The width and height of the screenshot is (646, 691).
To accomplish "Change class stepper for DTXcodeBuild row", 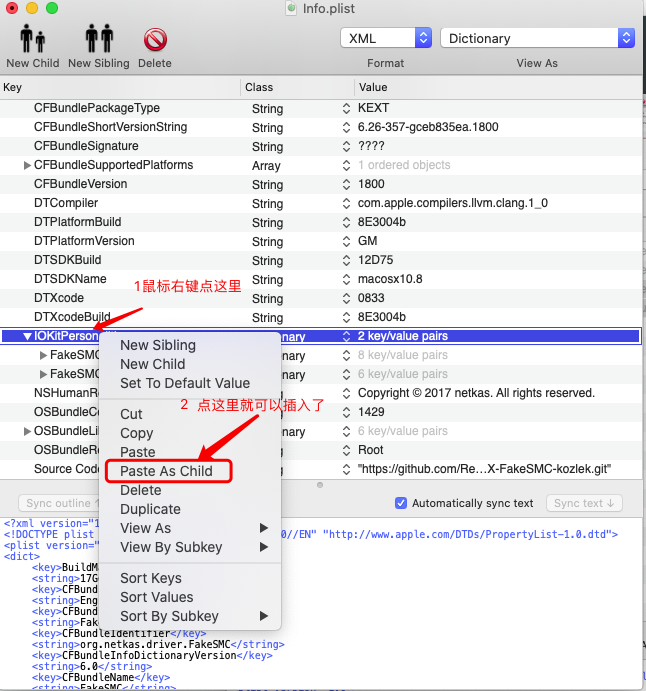I will (x=346, y=317).
